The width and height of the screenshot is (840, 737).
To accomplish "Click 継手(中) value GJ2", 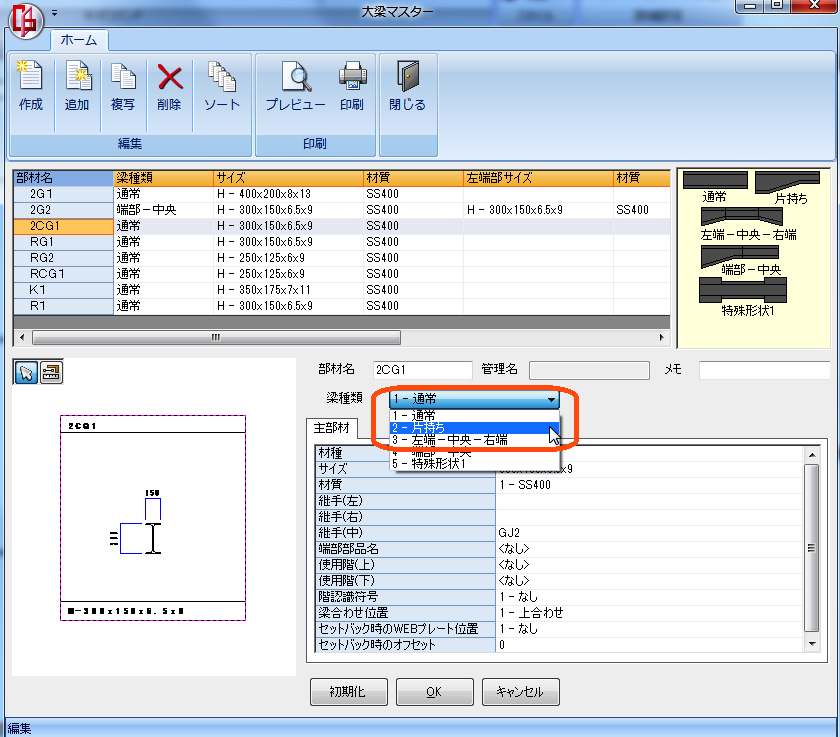I will click(x=649, y=533).
